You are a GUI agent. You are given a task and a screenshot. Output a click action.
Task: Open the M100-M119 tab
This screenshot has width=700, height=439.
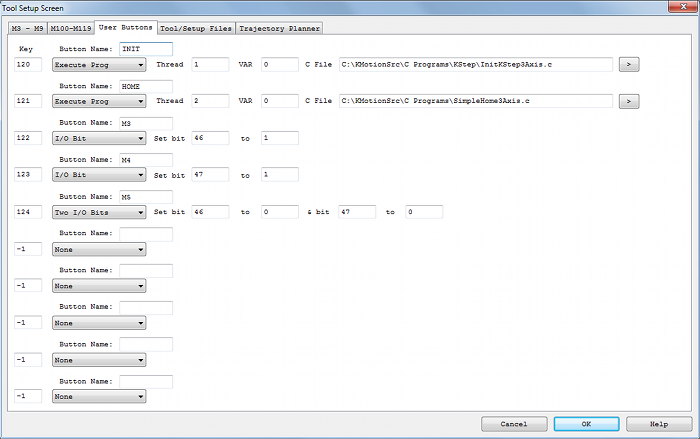(70, 28)
